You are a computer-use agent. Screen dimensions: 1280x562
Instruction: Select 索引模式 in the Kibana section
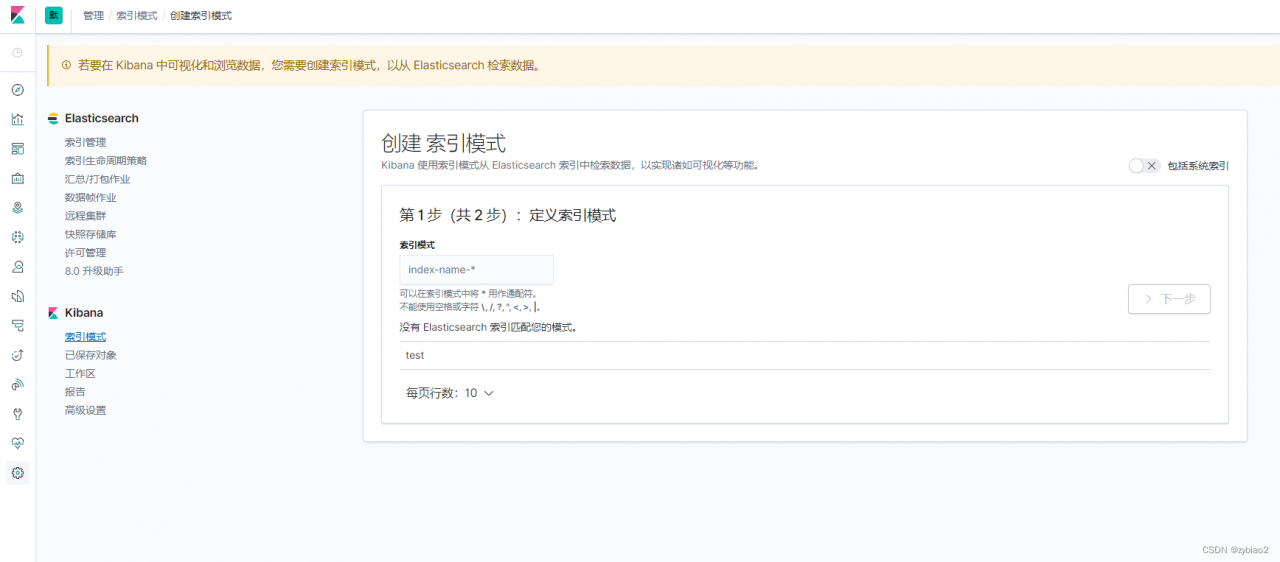click(x=85, y=337)
